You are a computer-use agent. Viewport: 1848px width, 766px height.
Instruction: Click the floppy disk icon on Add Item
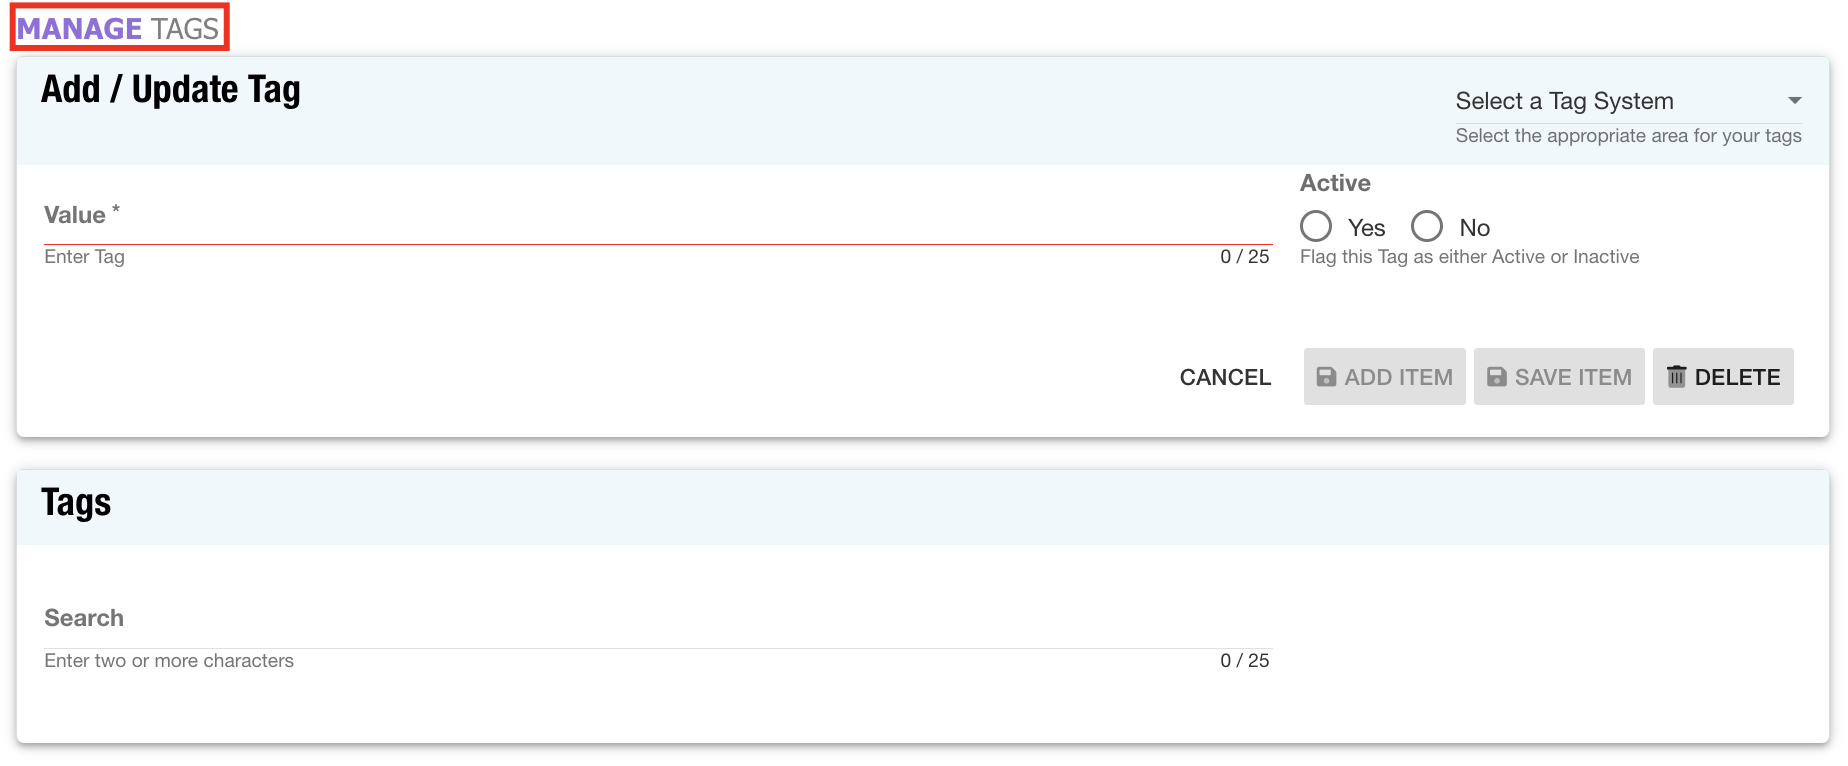click(x=1326, y=377)
